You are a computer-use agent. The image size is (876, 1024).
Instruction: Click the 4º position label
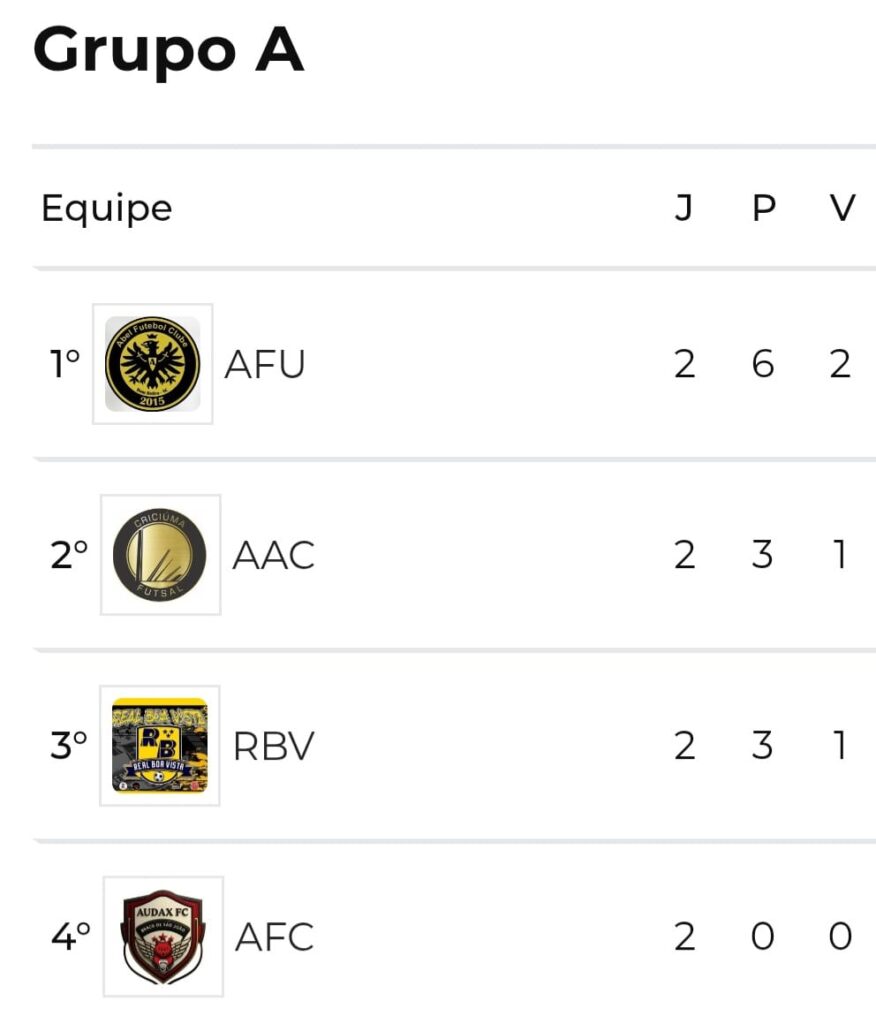pyautogui.click(x=70, y=937)
